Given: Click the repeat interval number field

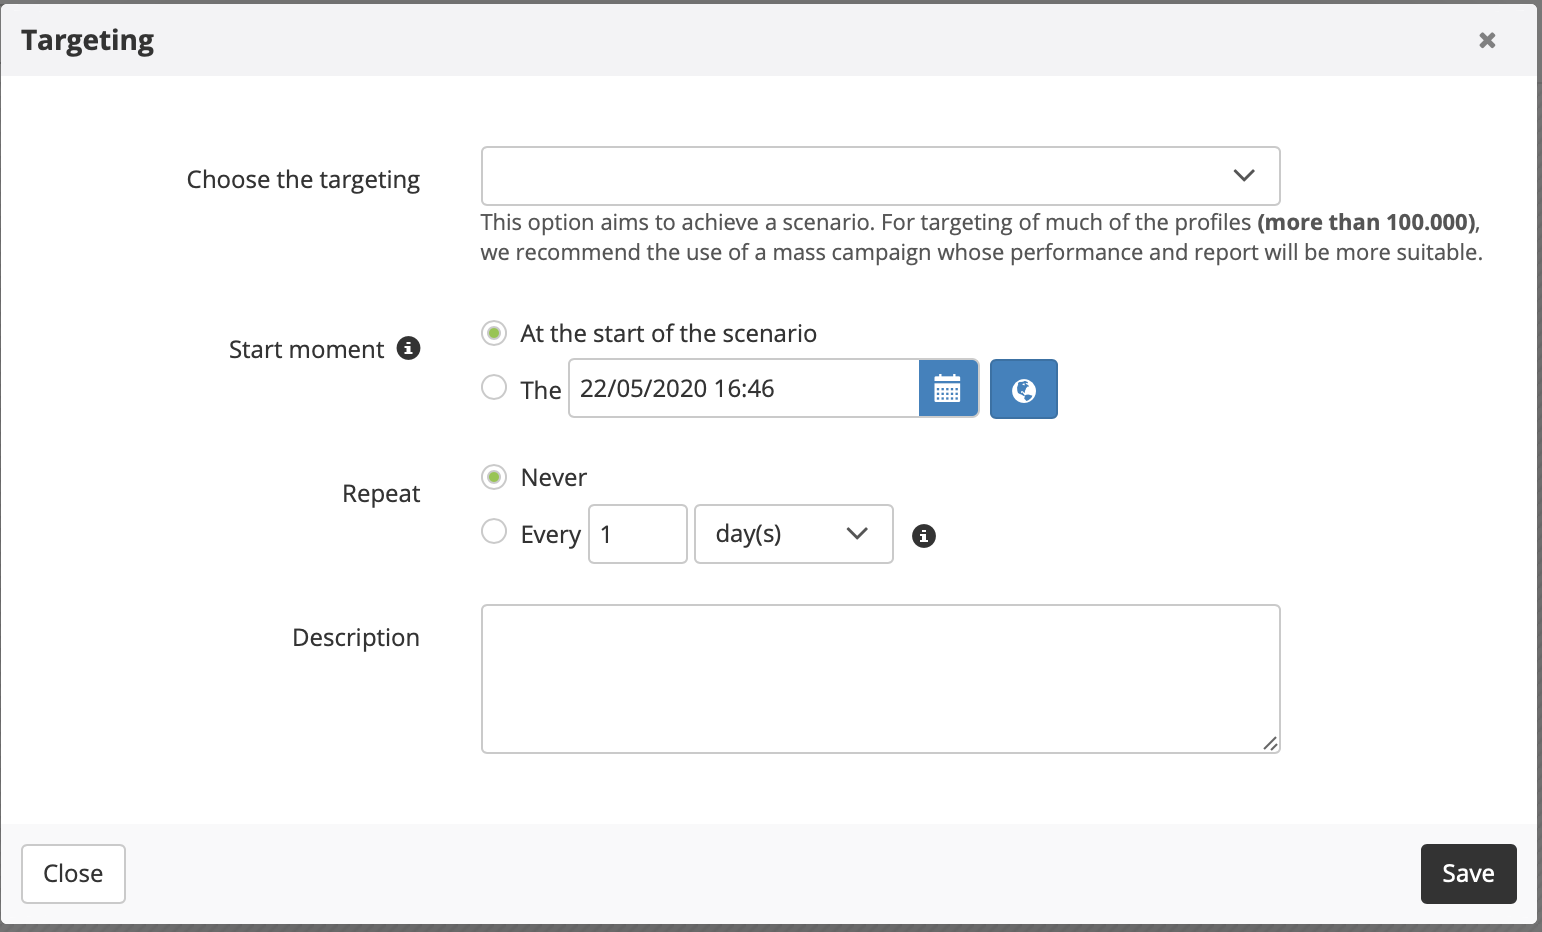Looking at the screenshot, I should 637,534.
